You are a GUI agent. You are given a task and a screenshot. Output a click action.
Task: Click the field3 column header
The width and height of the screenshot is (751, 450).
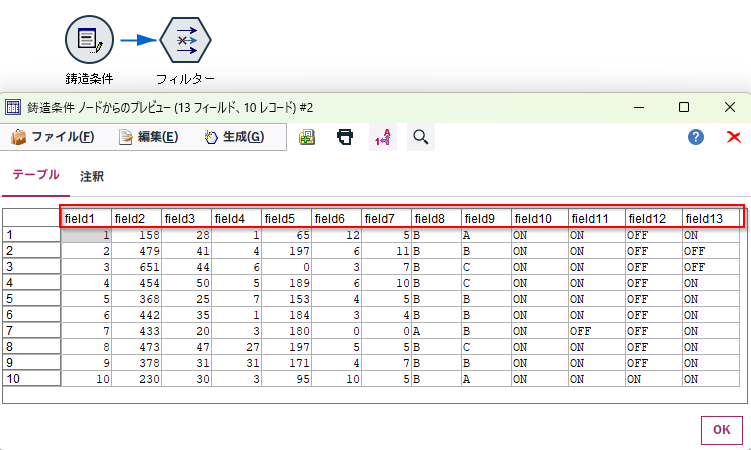pos(186,219)
